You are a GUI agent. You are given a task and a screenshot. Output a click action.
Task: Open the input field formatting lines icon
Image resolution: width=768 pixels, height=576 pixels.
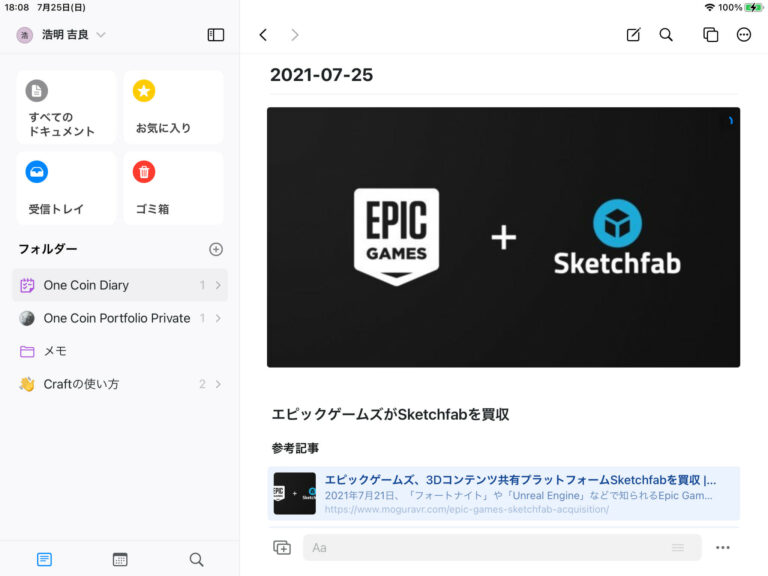pyautogui.click(x=678, y=548)
